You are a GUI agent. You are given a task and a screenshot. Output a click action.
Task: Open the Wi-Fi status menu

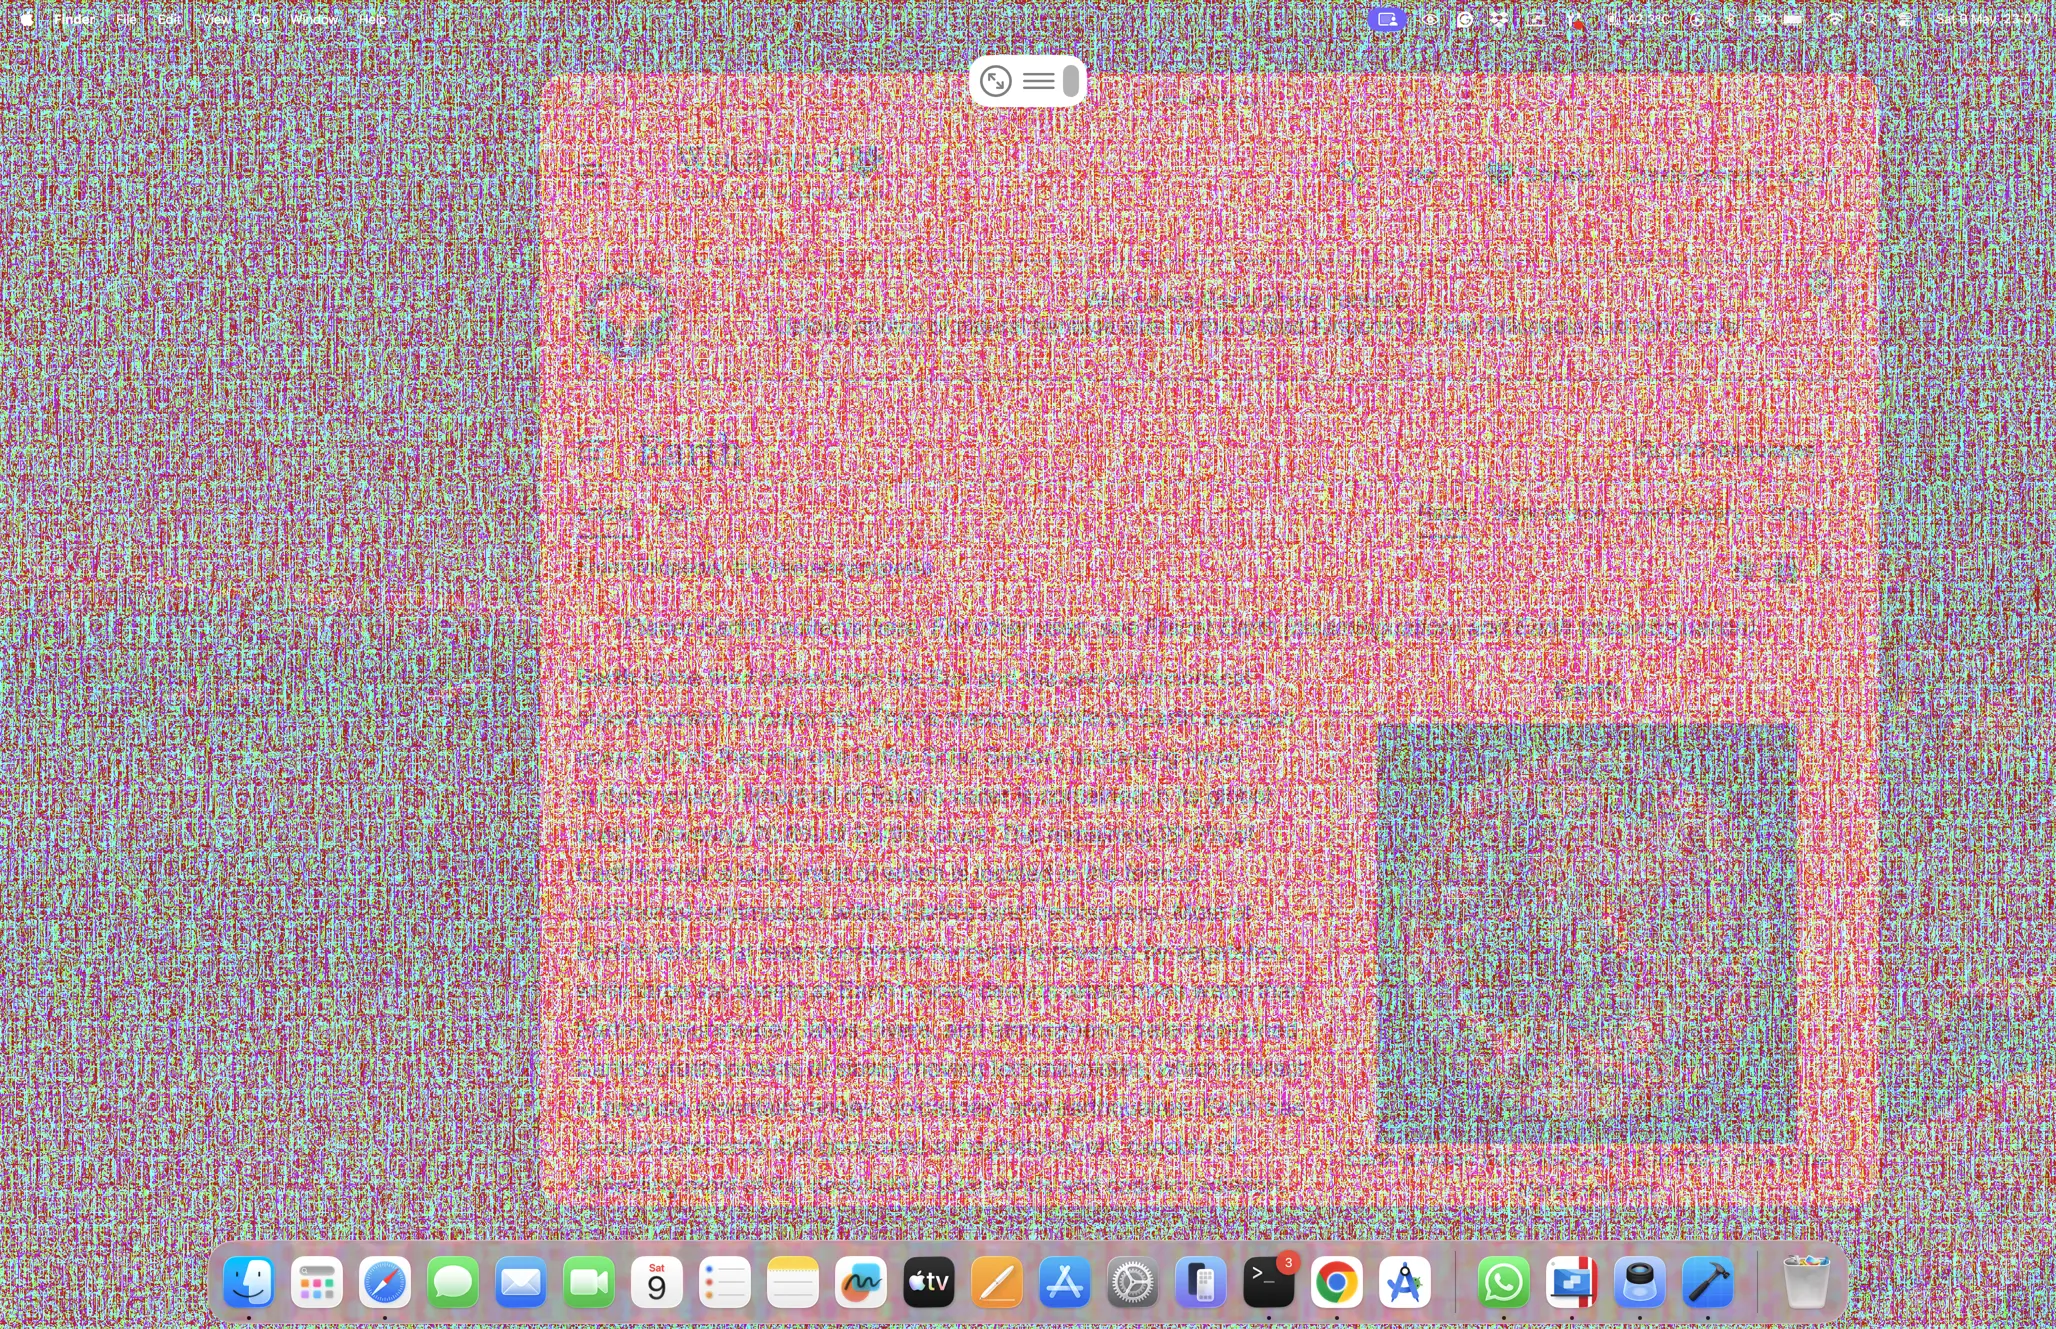point(1835,19)
